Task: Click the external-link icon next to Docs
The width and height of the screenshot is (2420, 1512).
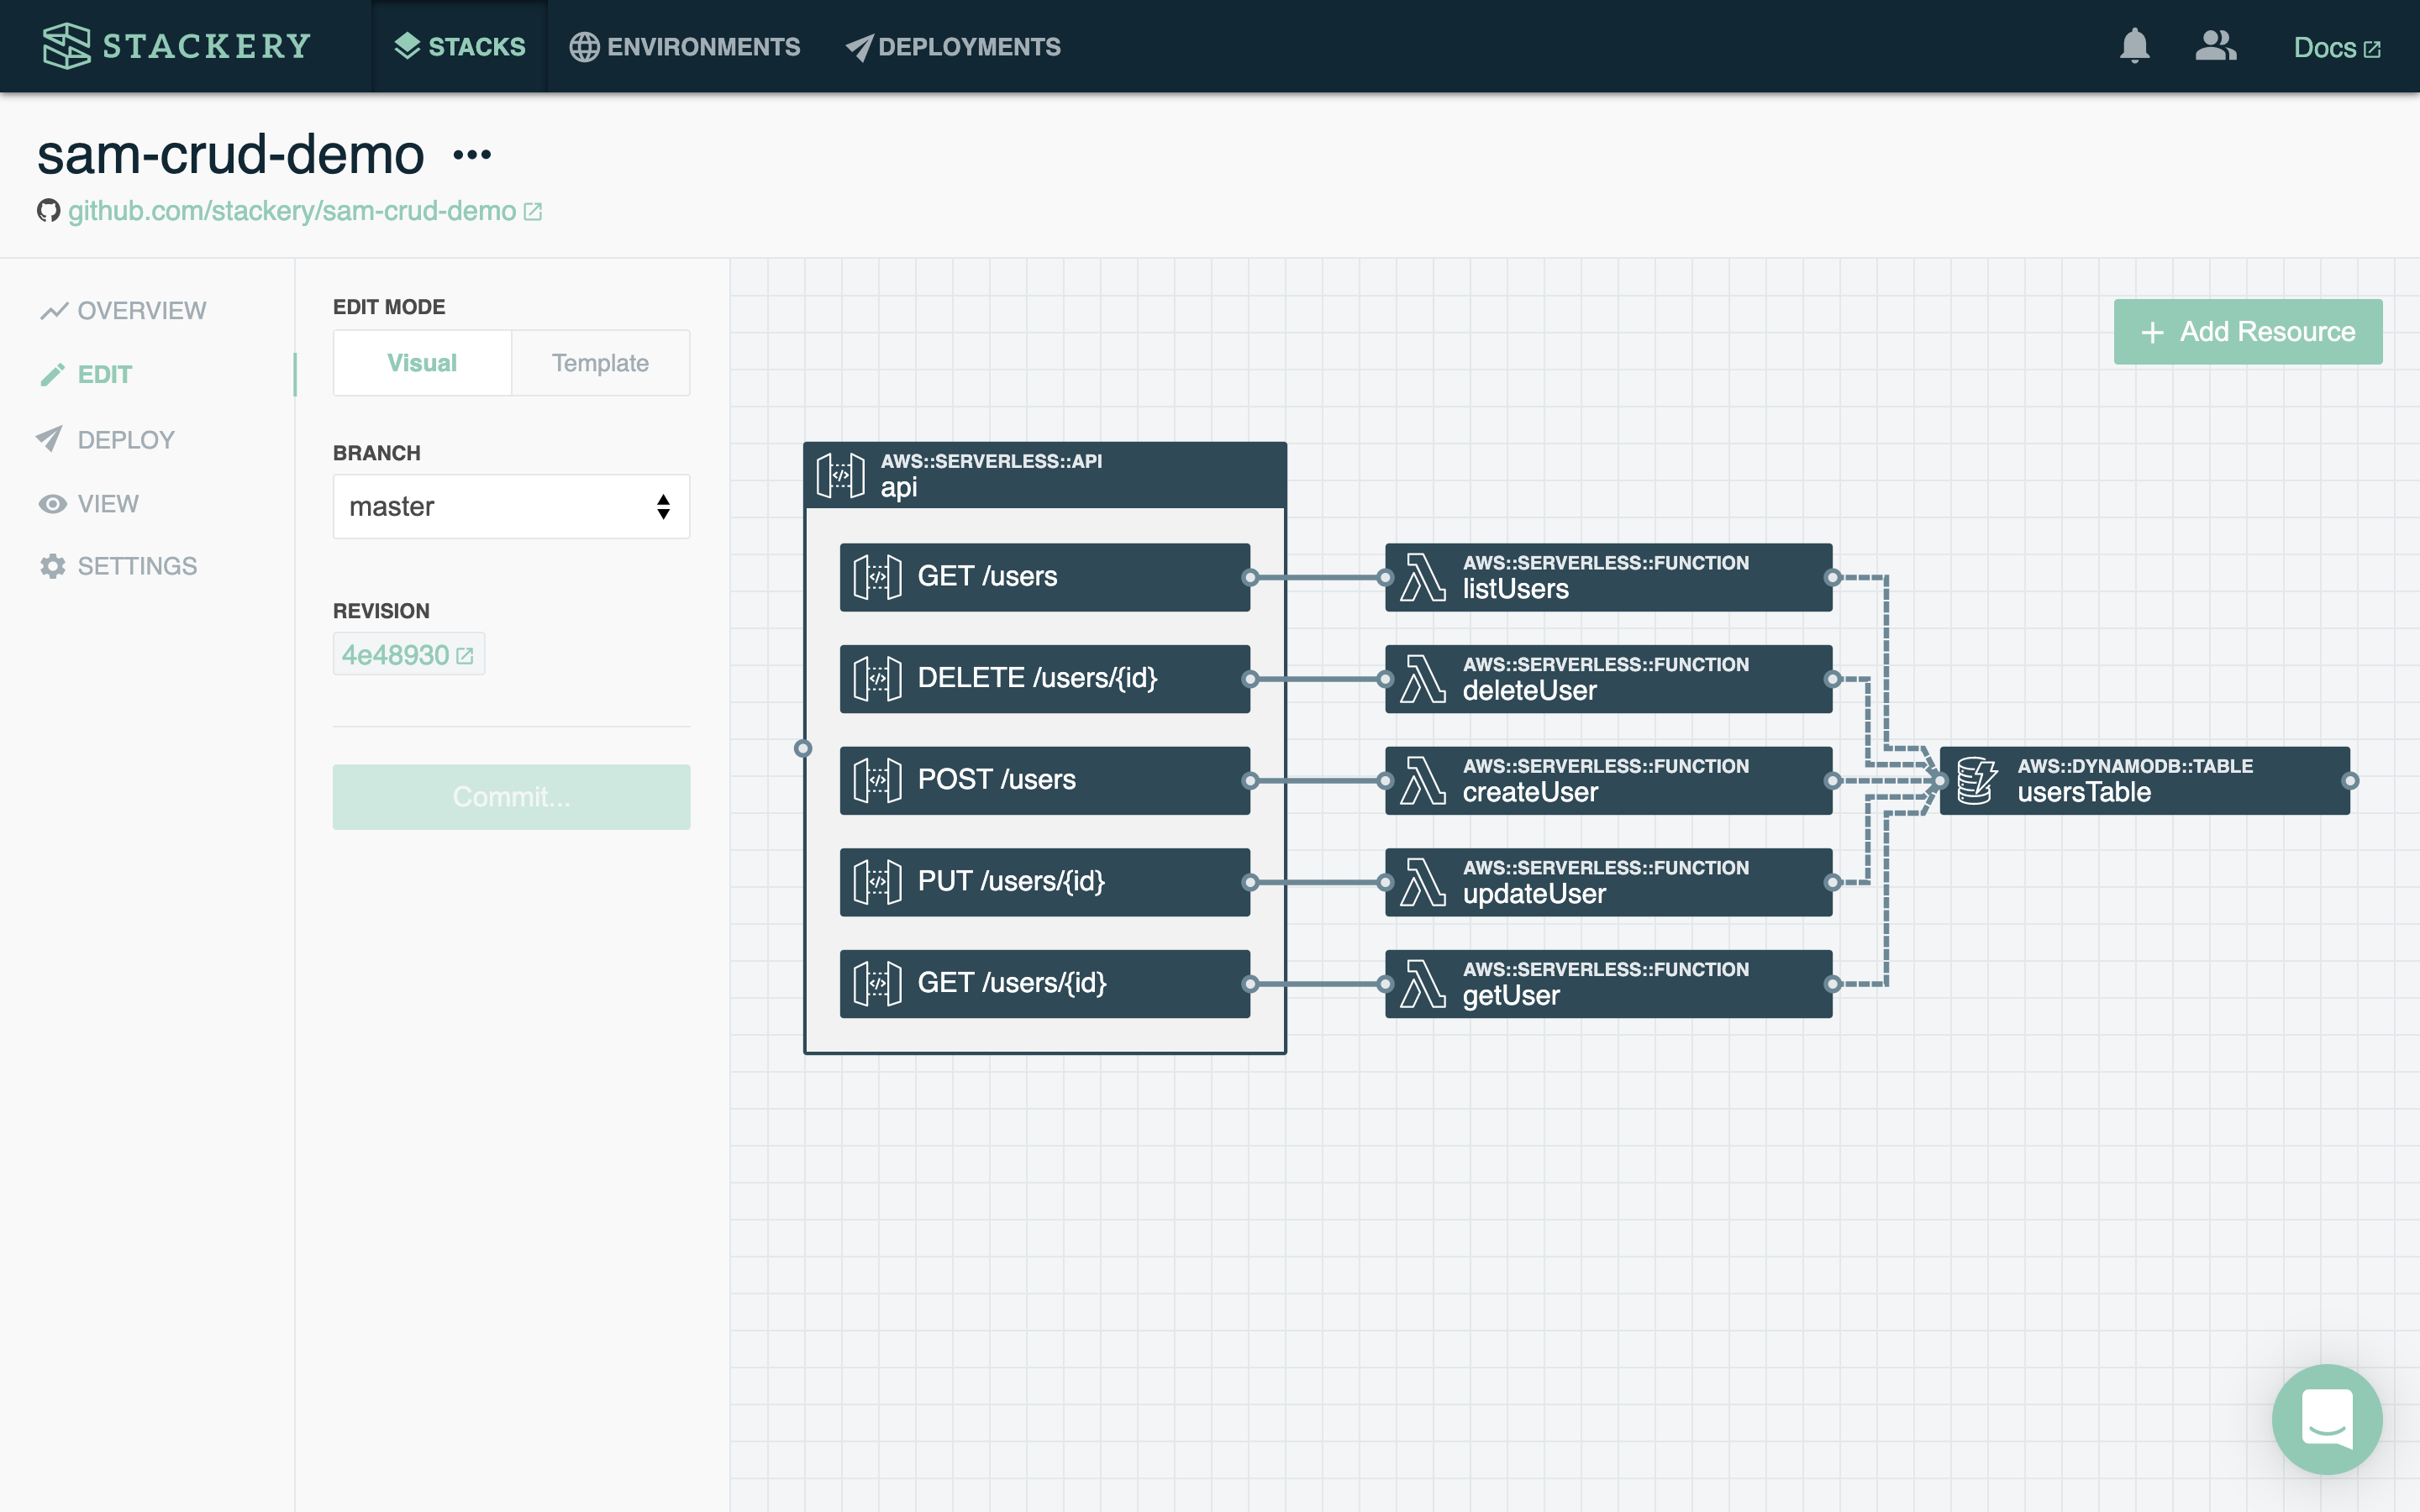Action: coord(2372,49)
